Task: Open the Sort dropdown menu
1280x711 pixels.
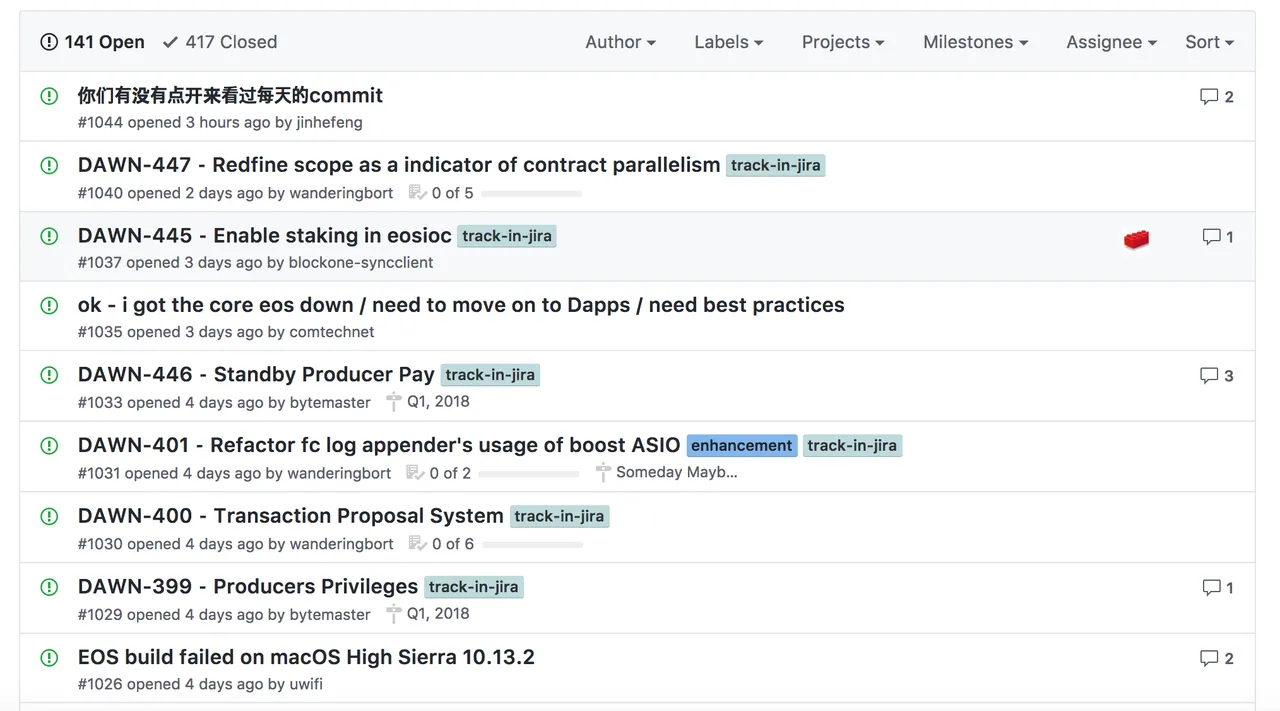Action: click(1209, 42)
